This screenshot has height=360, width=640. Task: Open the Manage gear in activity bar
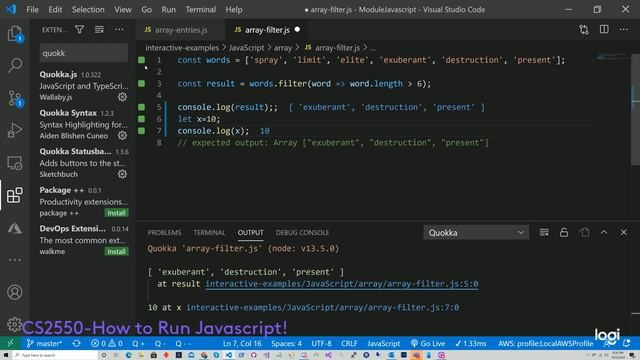coord(14,324)
